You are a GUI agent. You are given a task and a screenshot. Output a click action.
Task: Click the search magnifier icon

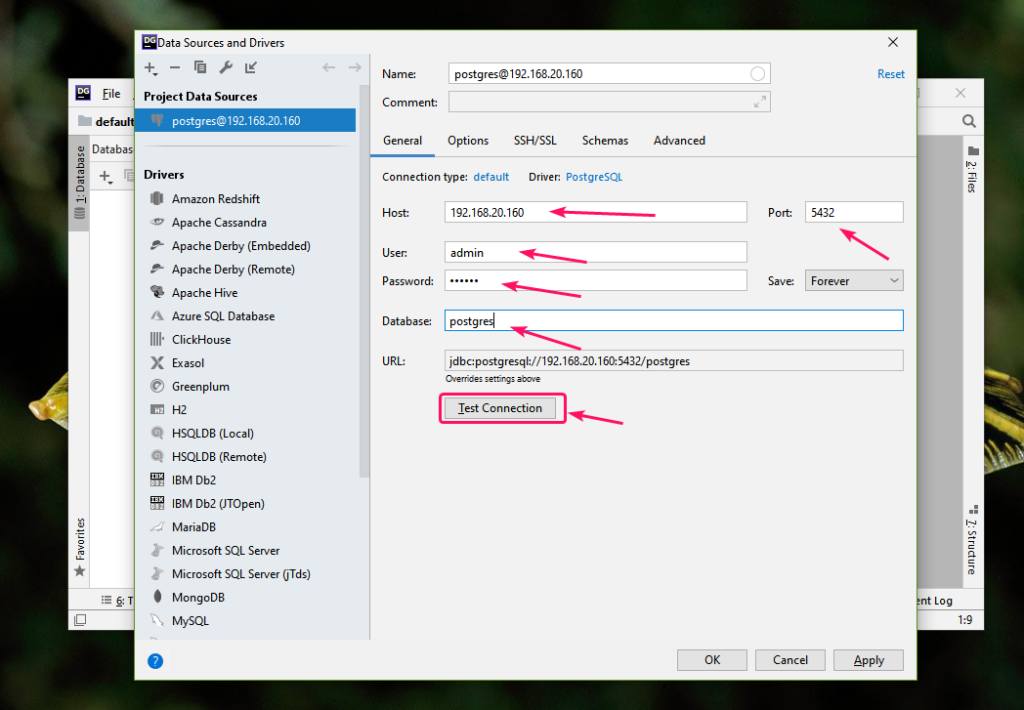point(968,120)
